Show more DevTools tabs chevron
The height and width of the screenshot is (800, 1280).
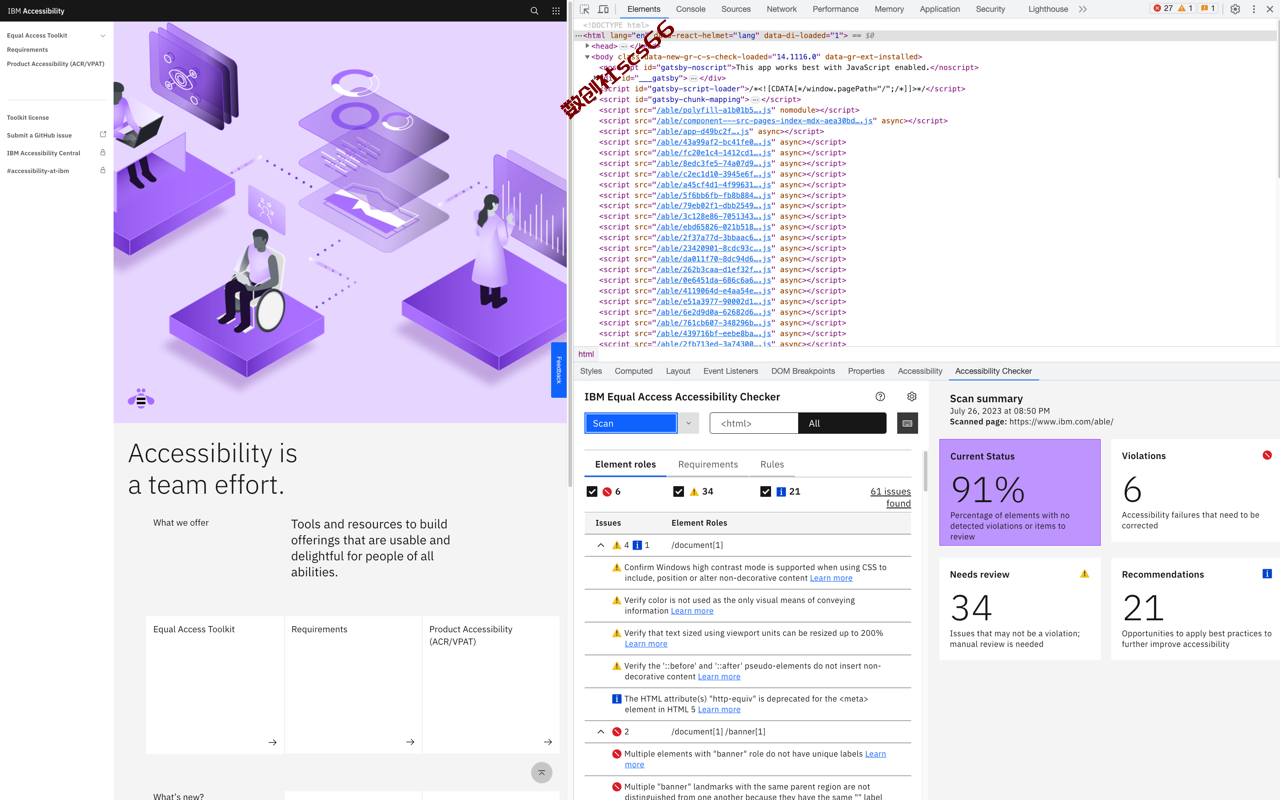tap(1083, 9)
